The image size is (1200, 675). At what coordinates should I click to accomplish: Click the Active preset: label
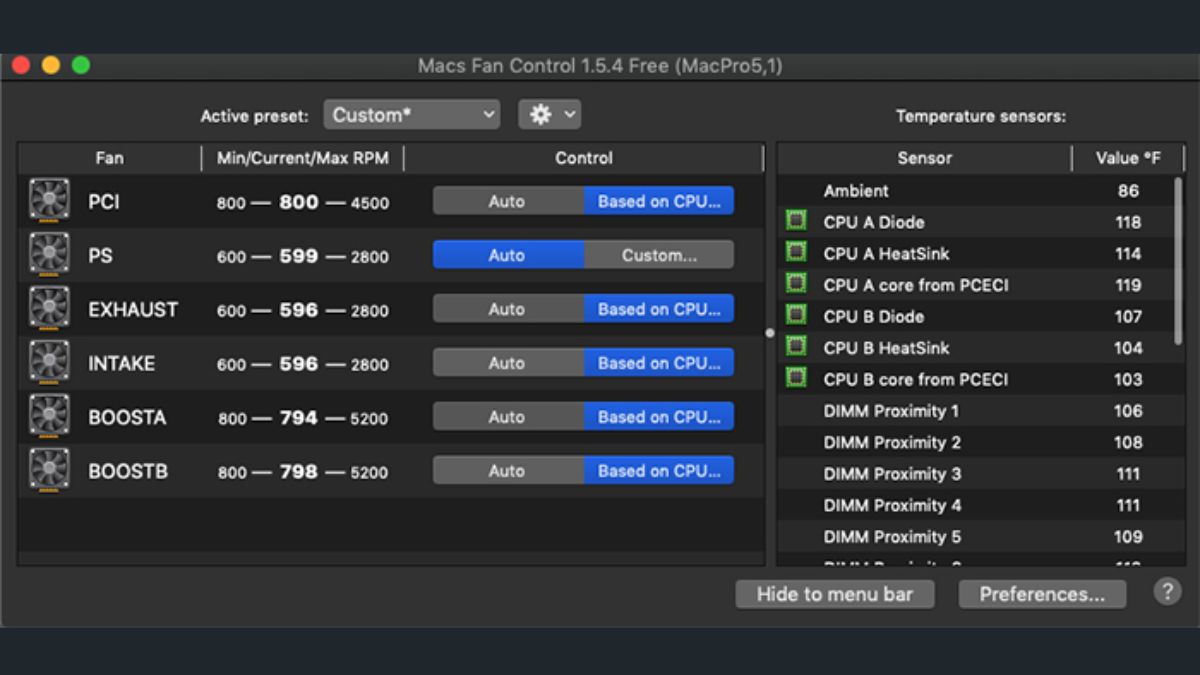point(255,116)
